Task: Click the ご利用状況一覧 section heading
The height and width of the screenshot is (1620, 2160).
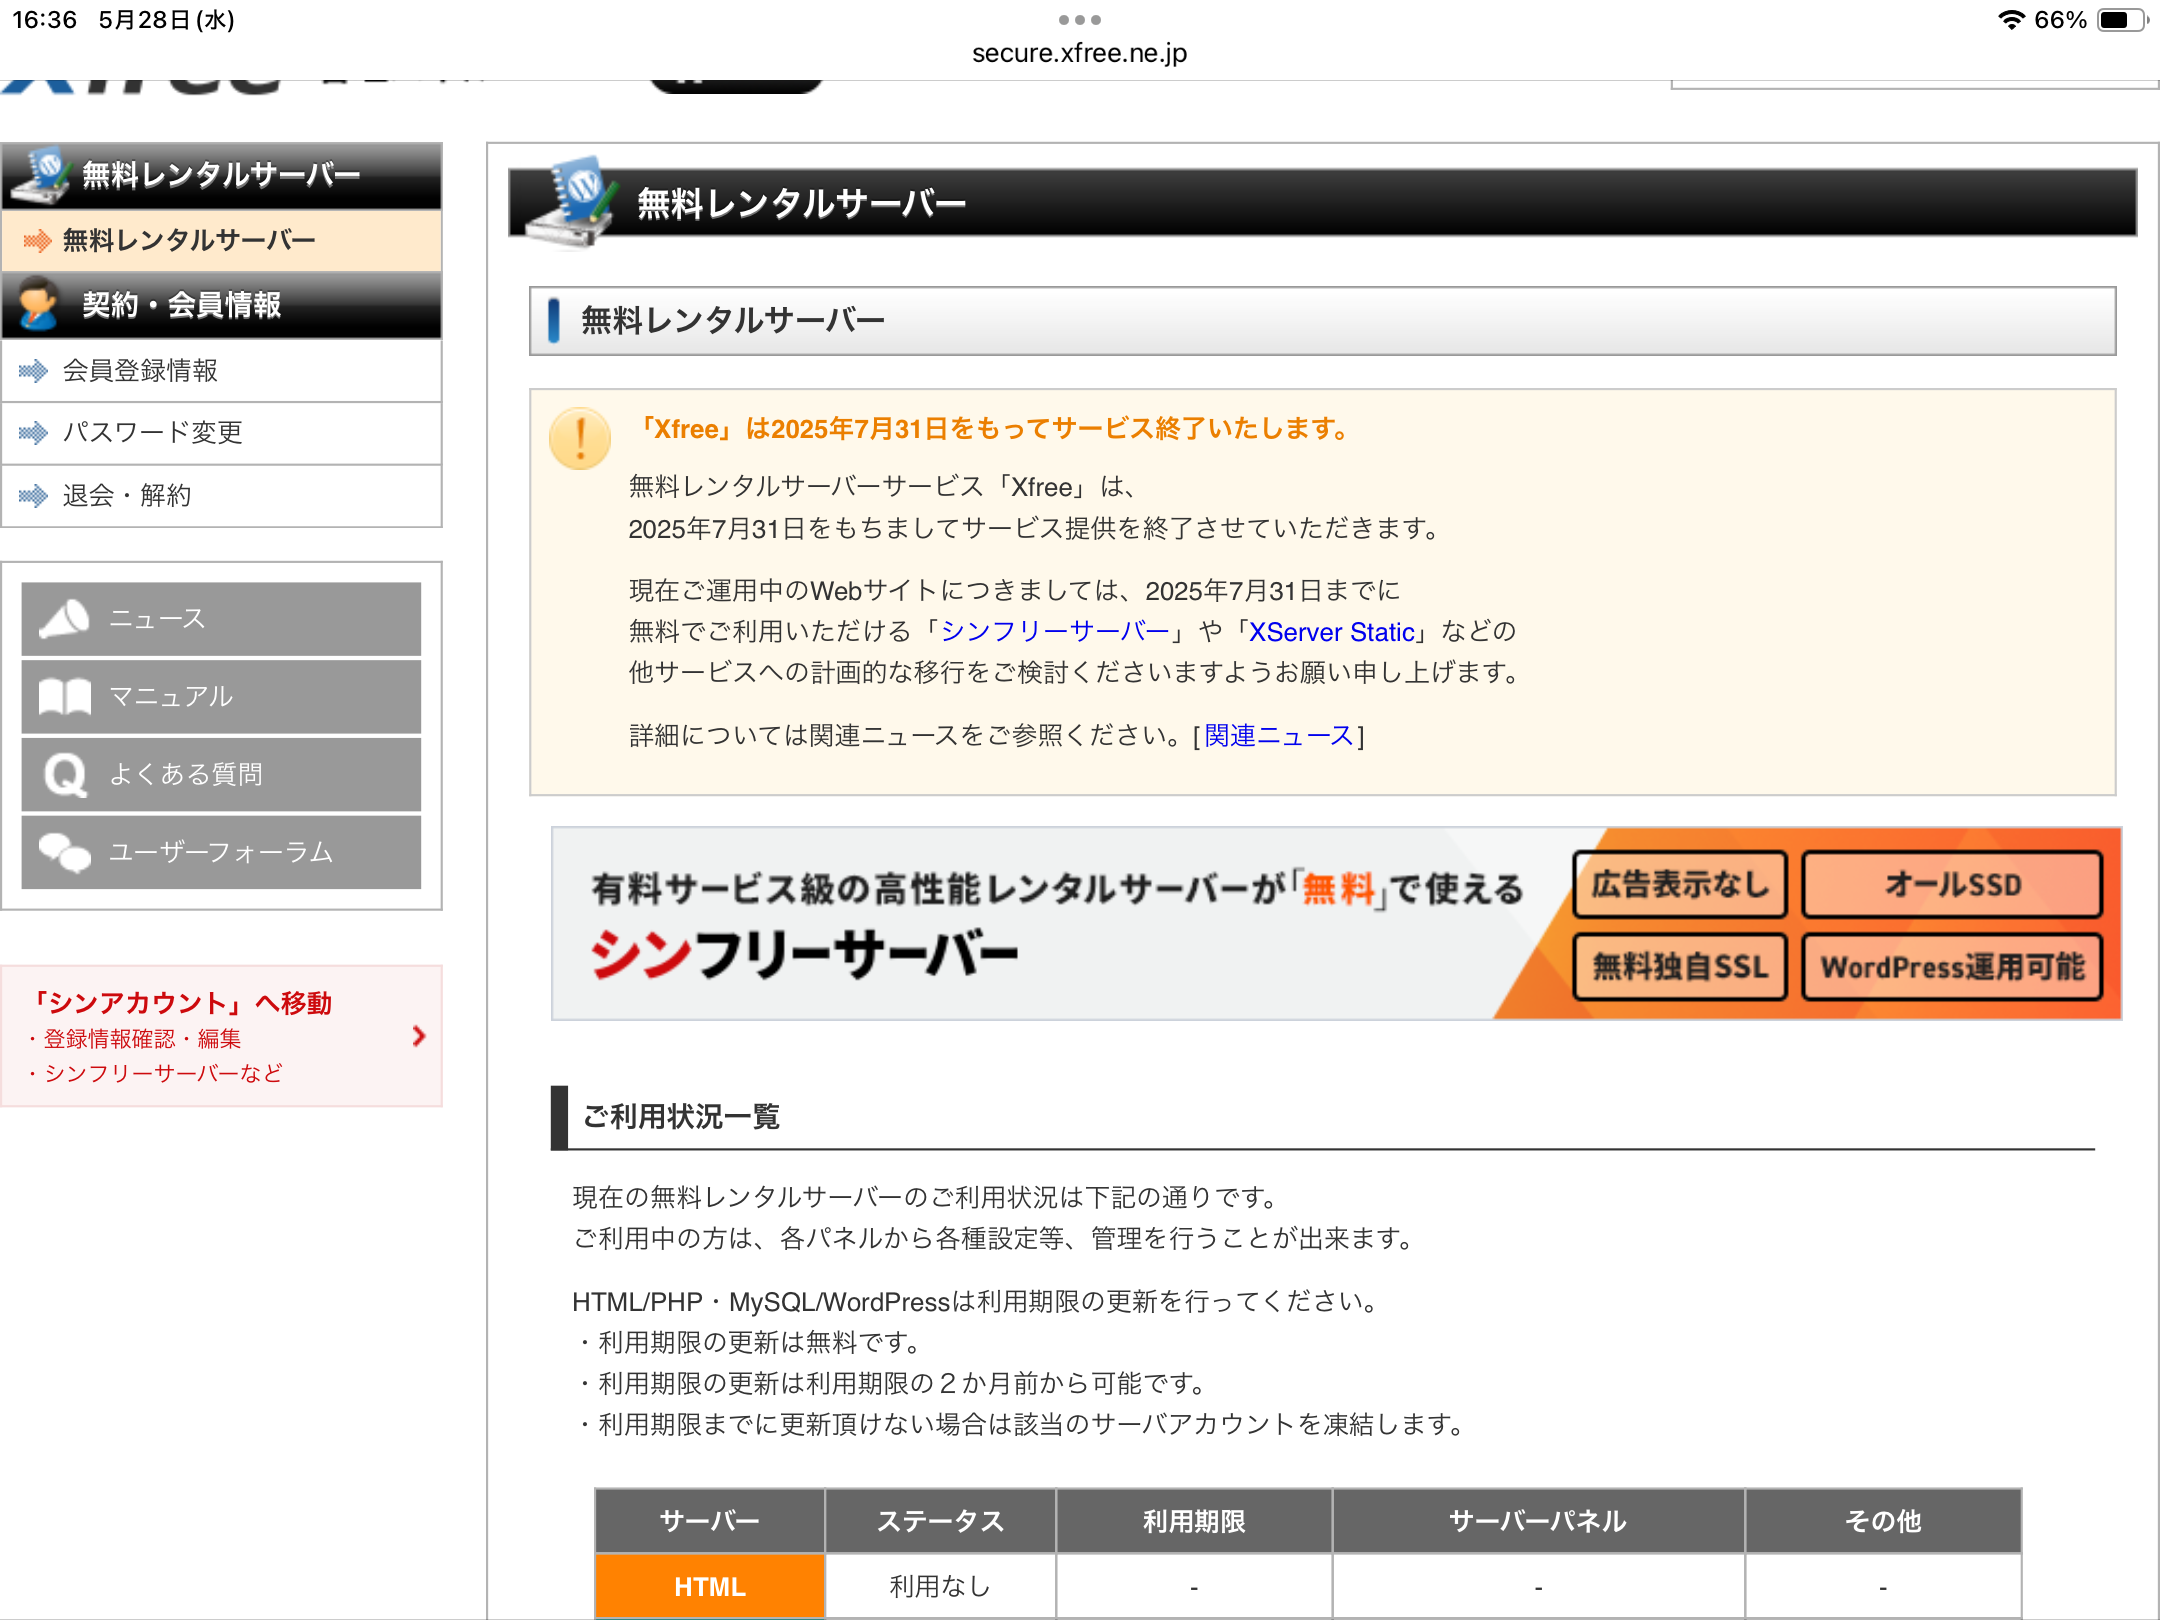Action: tap(681, 1117)
